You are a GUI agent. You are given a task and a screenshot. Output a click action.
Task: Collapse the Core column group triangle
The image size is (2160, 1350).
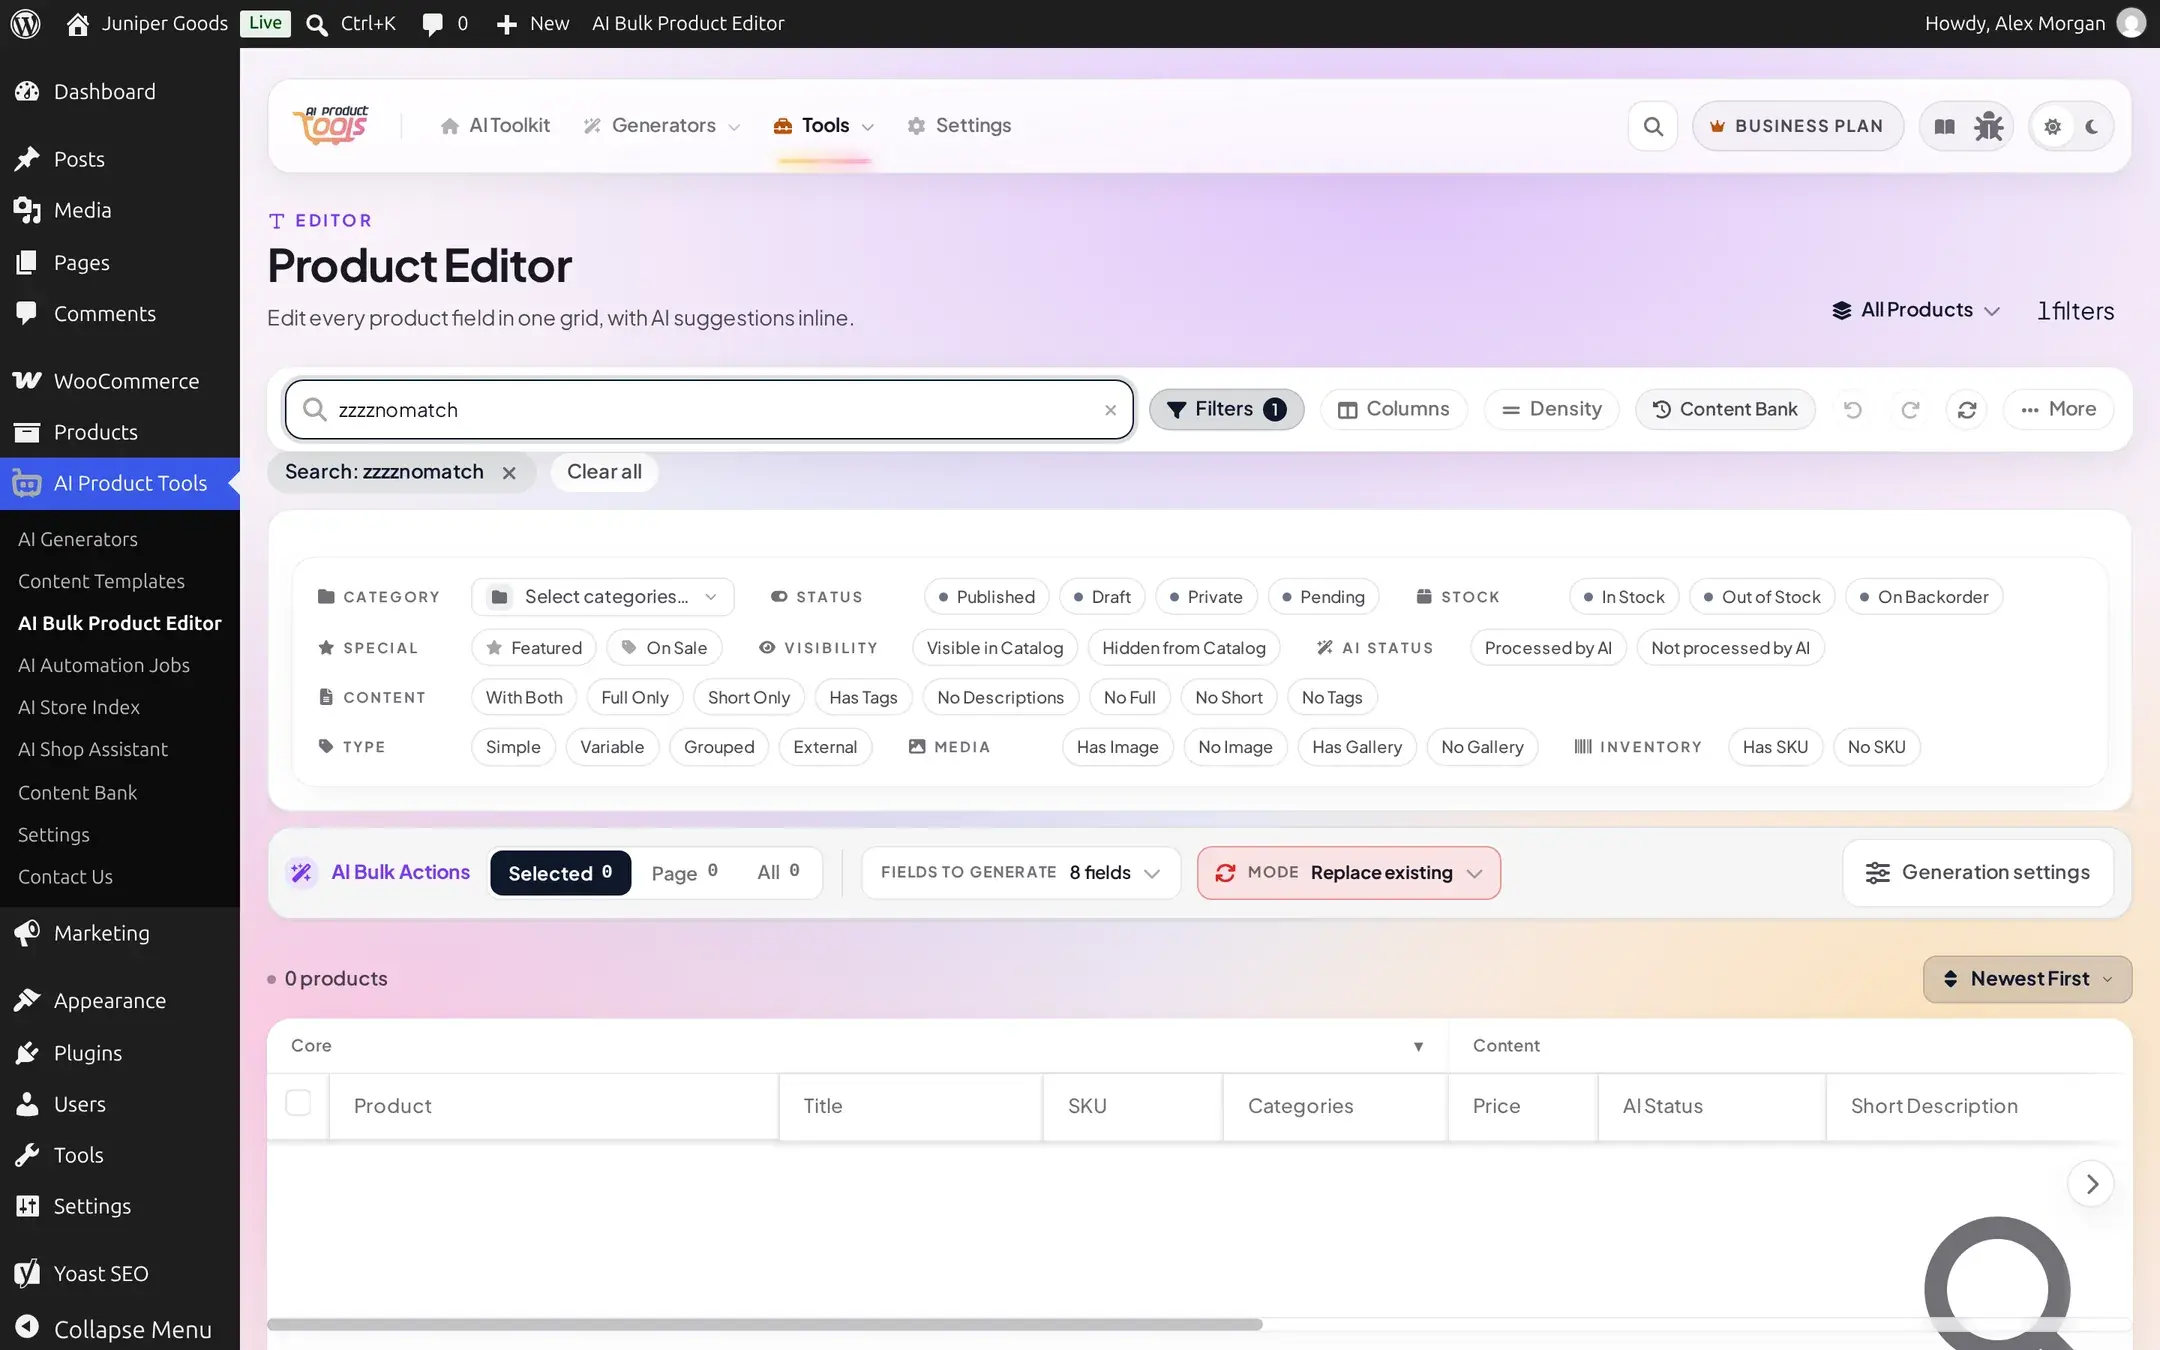tap(1418, 1046)
